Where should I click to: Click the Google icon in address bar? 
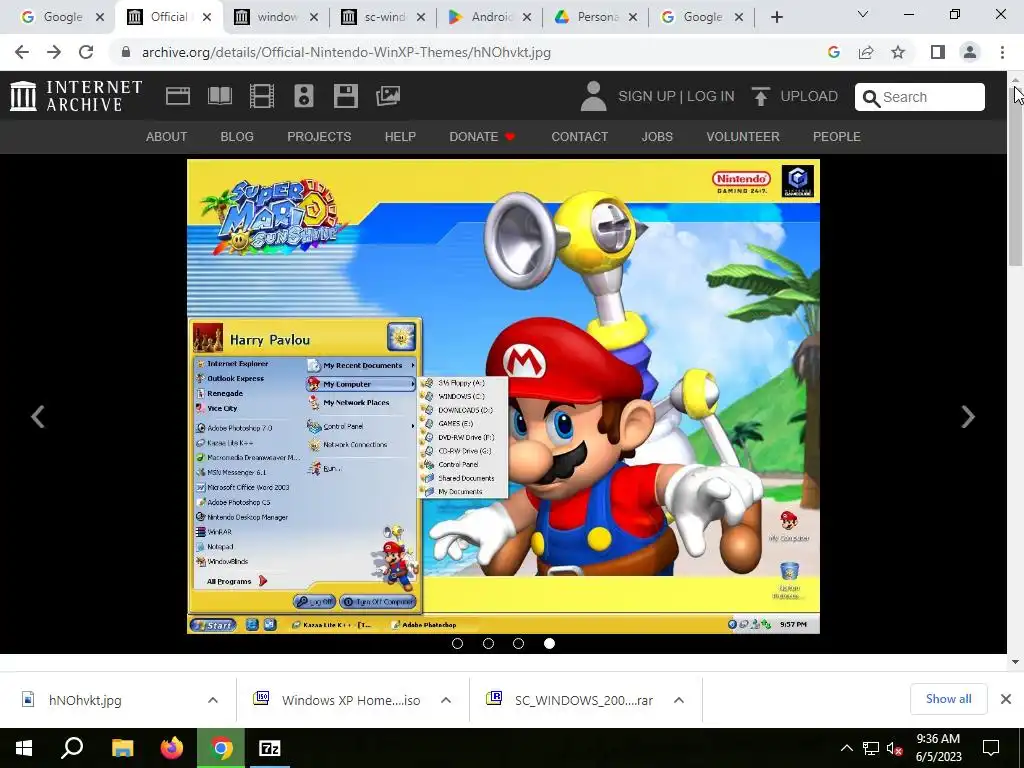click(x=834, y=52)
